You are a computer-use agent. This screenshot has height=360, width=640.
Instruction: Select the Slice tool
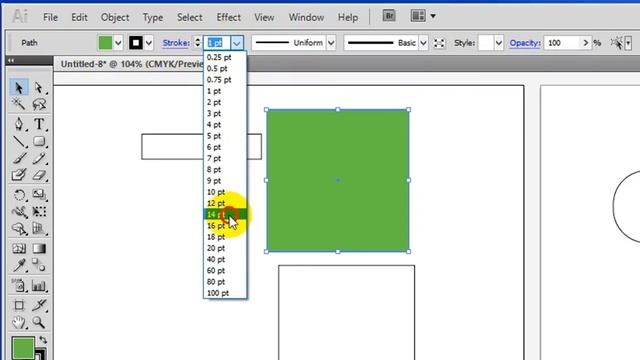click(39, 305)
